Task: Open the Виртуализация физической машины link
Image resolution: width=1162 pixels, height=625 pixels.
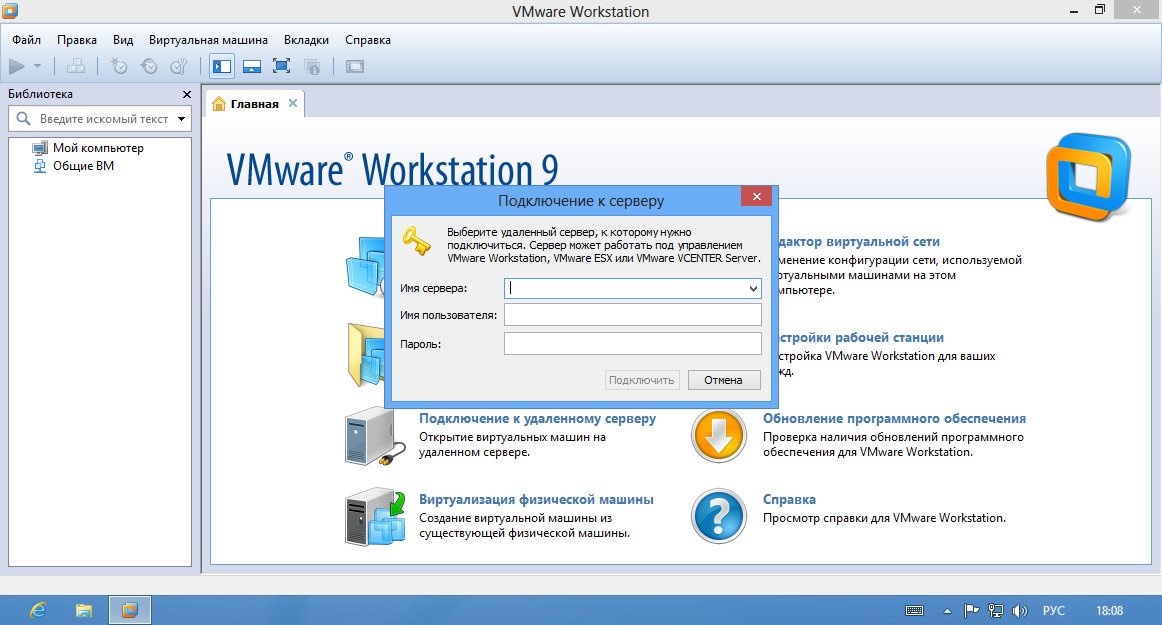Action: 537,500
